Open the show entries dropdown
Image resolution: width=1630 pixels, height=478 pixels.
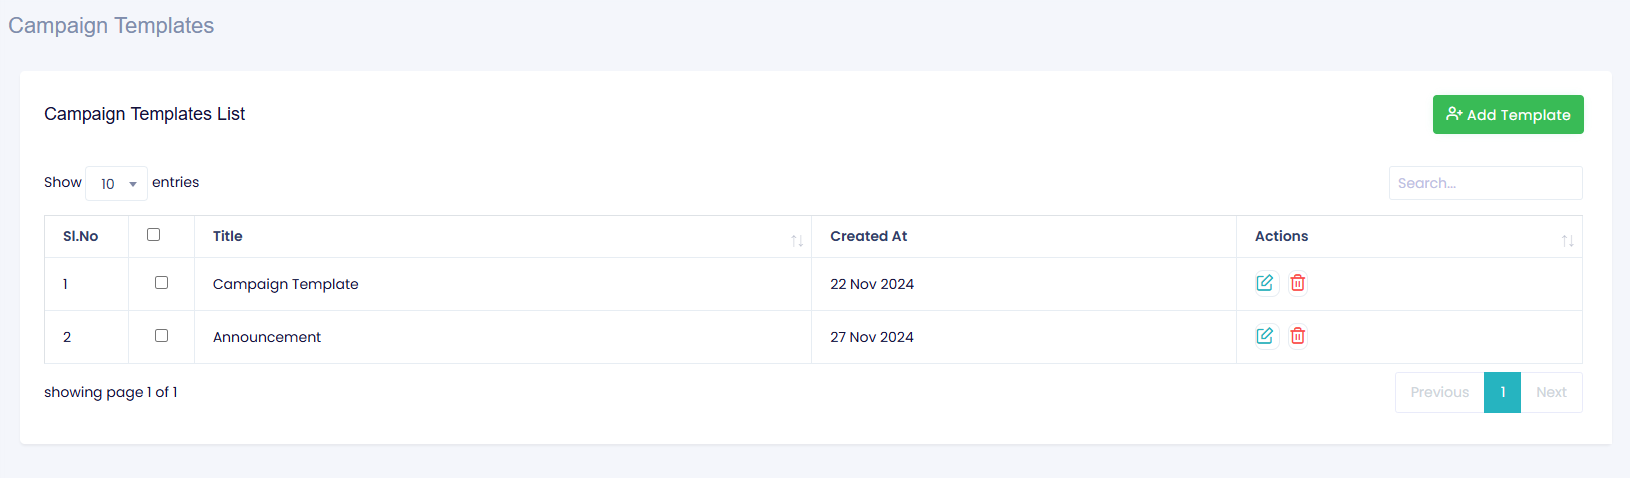click(117, 184)
